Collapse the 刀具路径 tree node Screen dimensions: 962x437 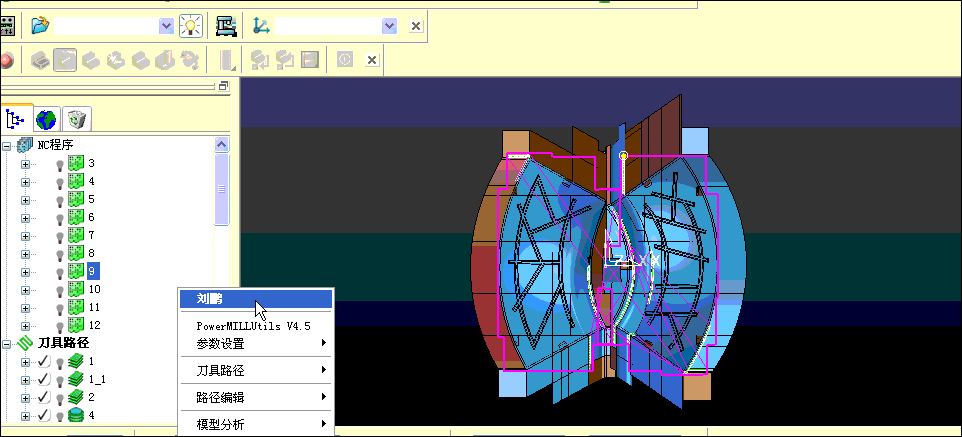[x=7, y=344]
